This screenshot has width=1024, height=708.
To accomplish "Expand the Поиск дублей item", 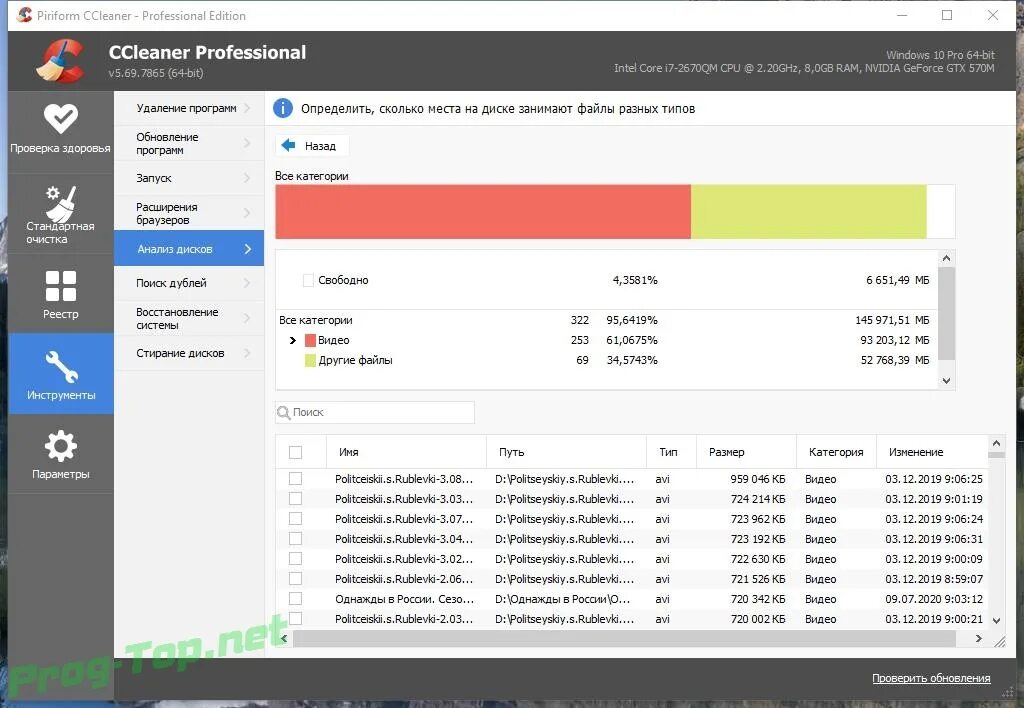I will [x=188, y=283].
